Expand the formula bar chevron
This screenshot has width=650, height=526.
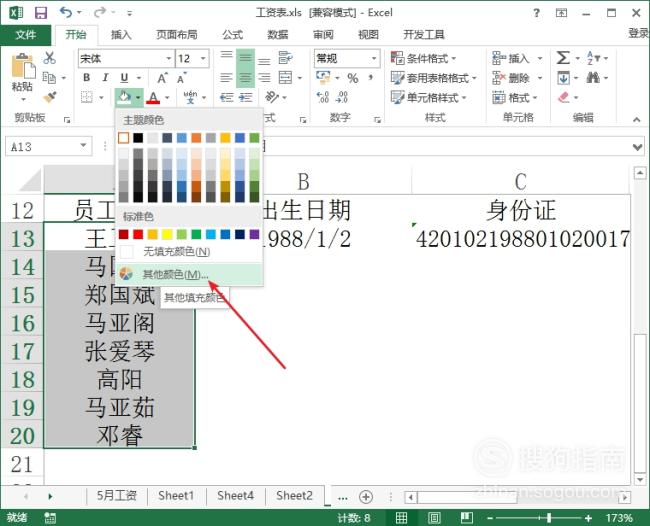point(638,146)
